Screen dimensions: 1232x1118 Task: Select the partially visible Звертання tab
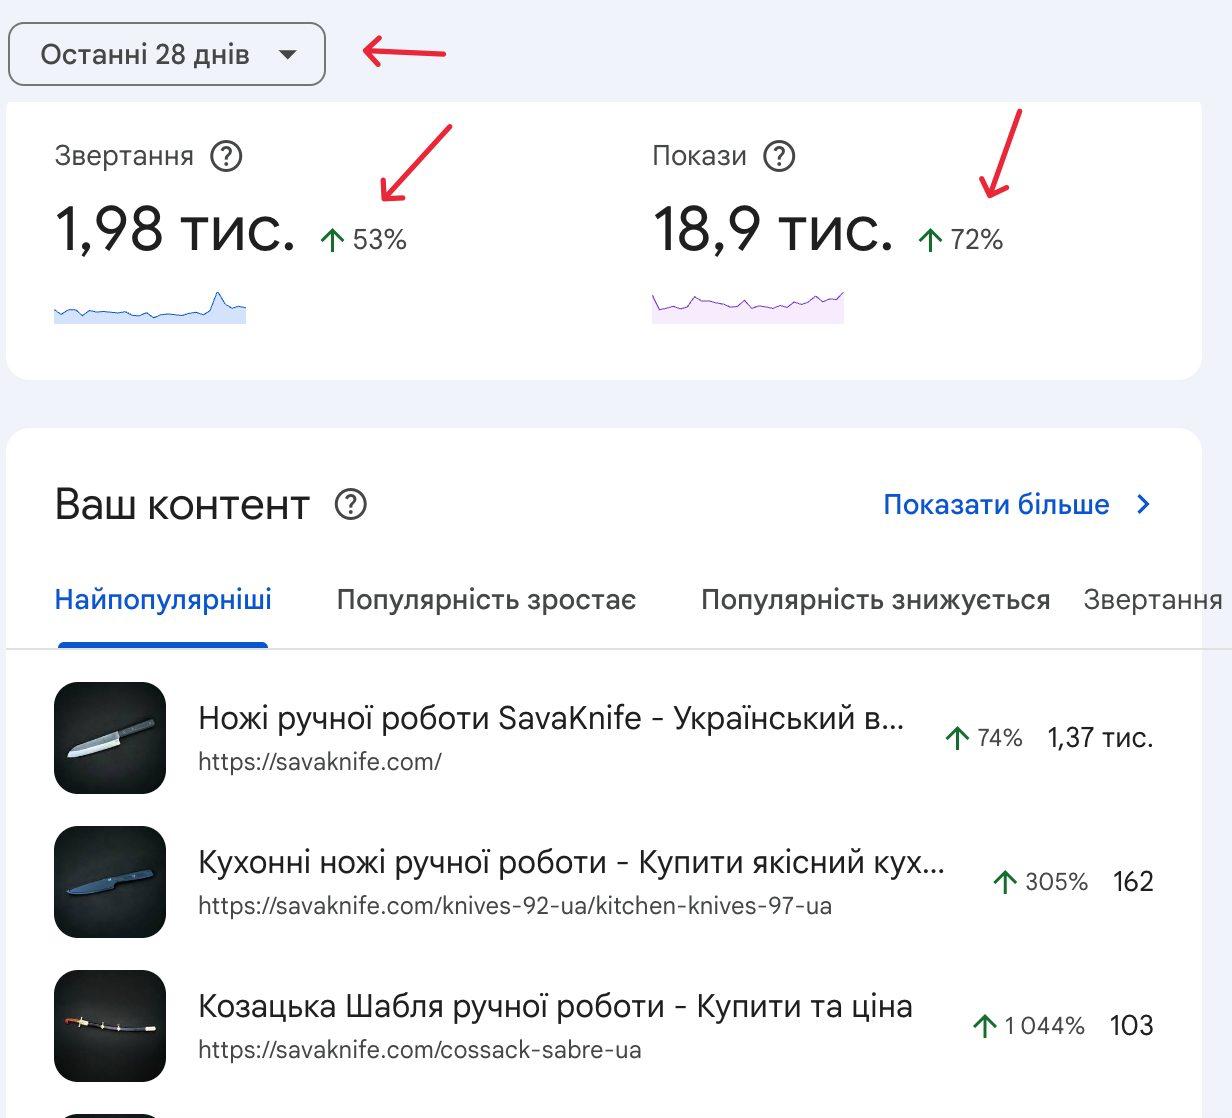1152,600
